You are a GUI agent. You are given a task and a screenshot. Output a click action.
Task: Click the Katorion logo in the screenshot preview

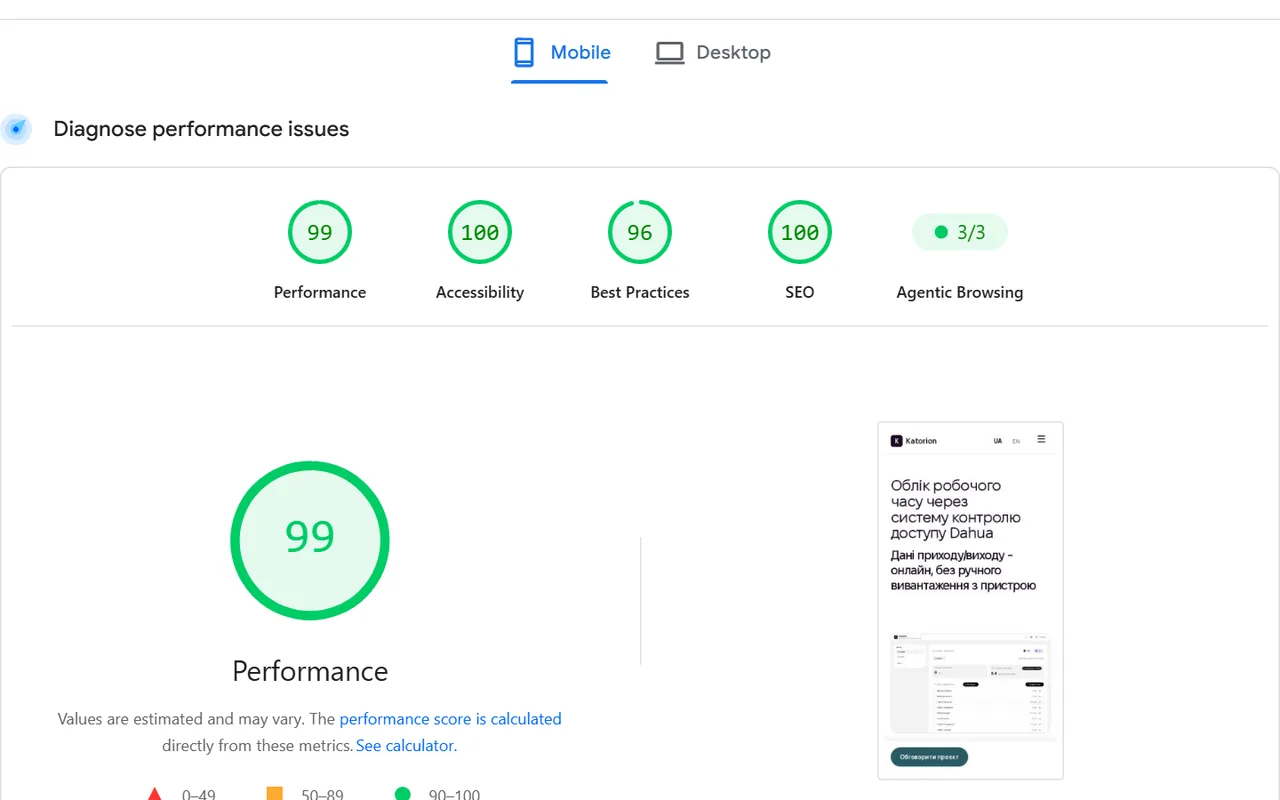(x=914, y=441)
